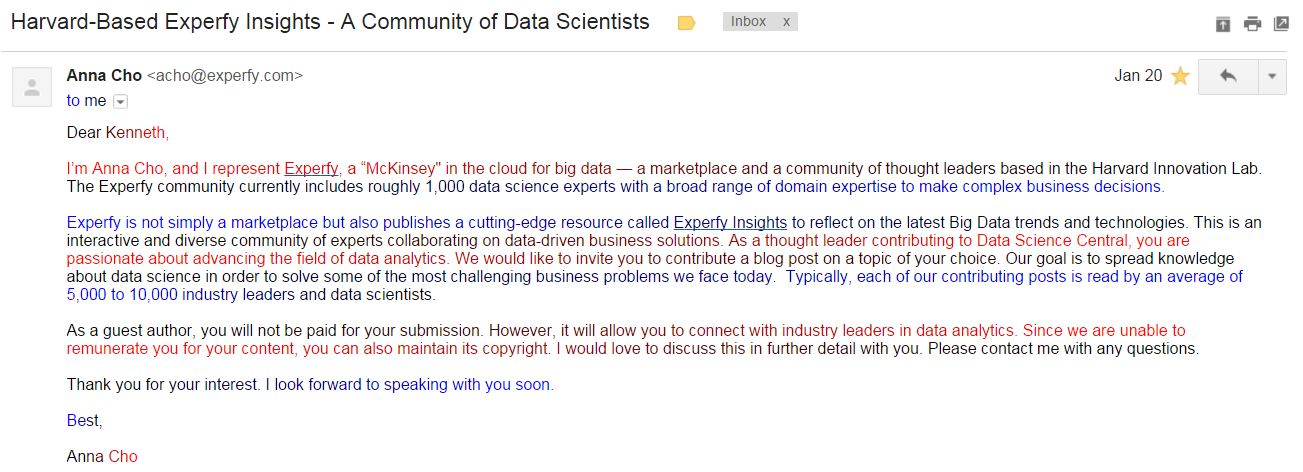Open the email in a new window
The height and width of the screenshot is (472, 1303).
click(x=1281, y=24)
